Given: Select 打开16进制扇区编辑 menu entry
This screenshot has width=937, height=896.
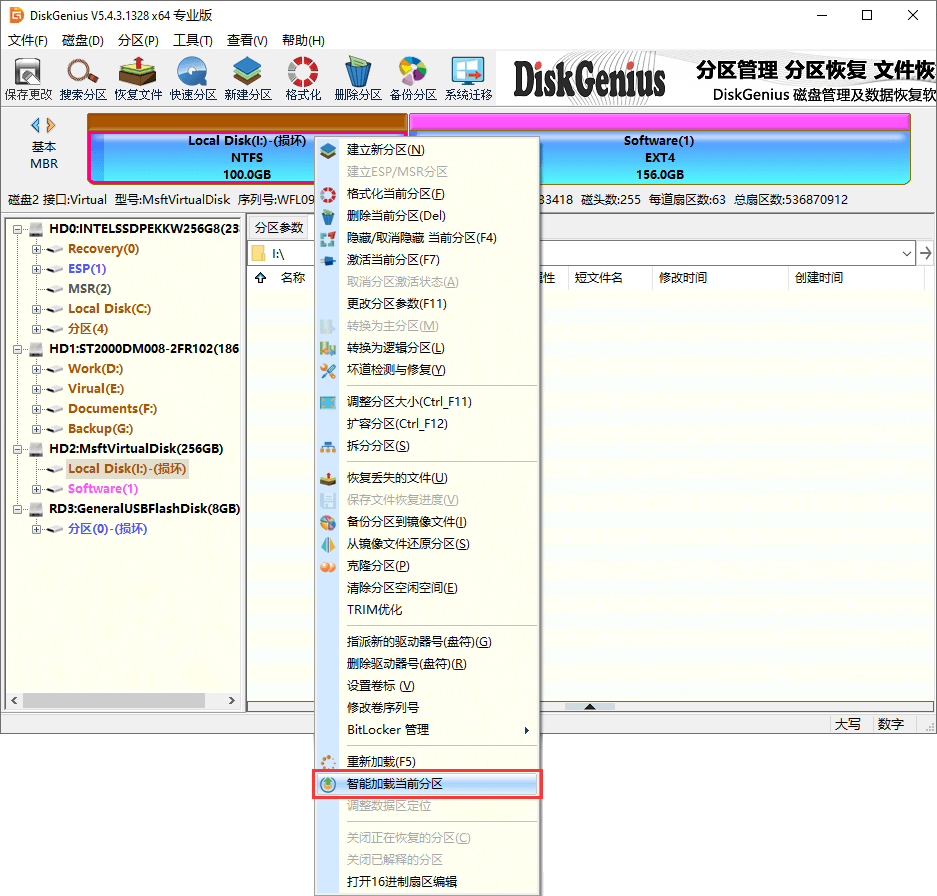Looking at the screenshot, I should click(428, 882).
